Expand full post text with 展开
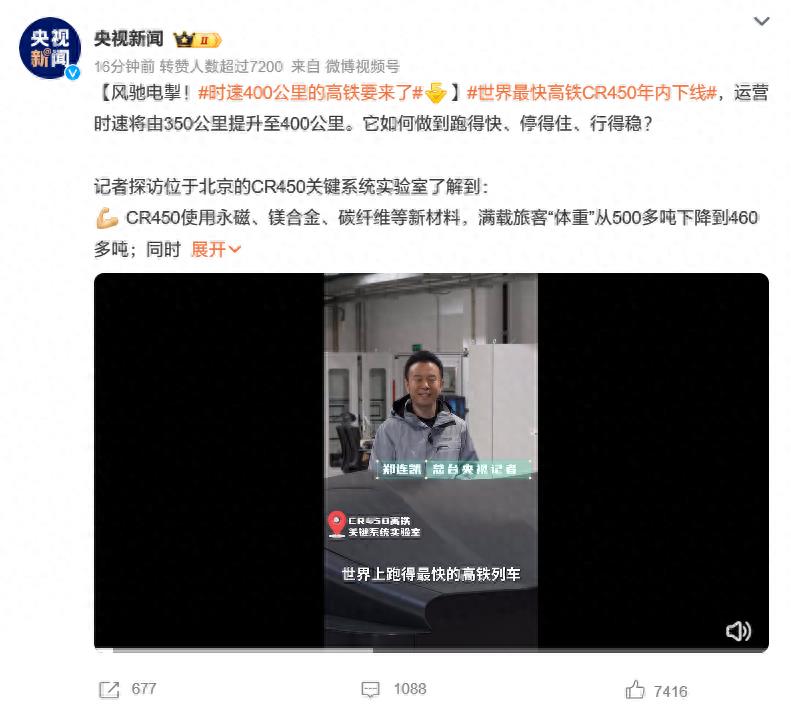The image size is (791, 711). (x=216, y=249)
